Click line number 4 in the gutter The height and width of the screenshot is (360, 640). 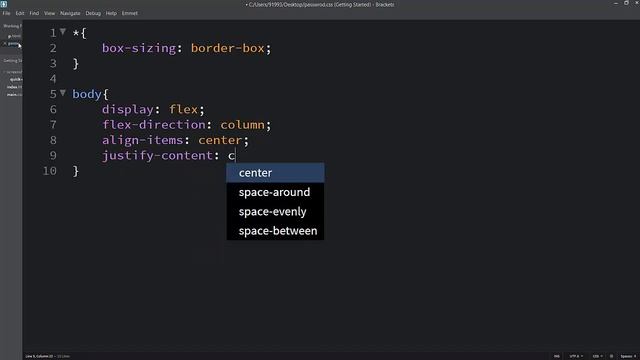click(53, 79)
